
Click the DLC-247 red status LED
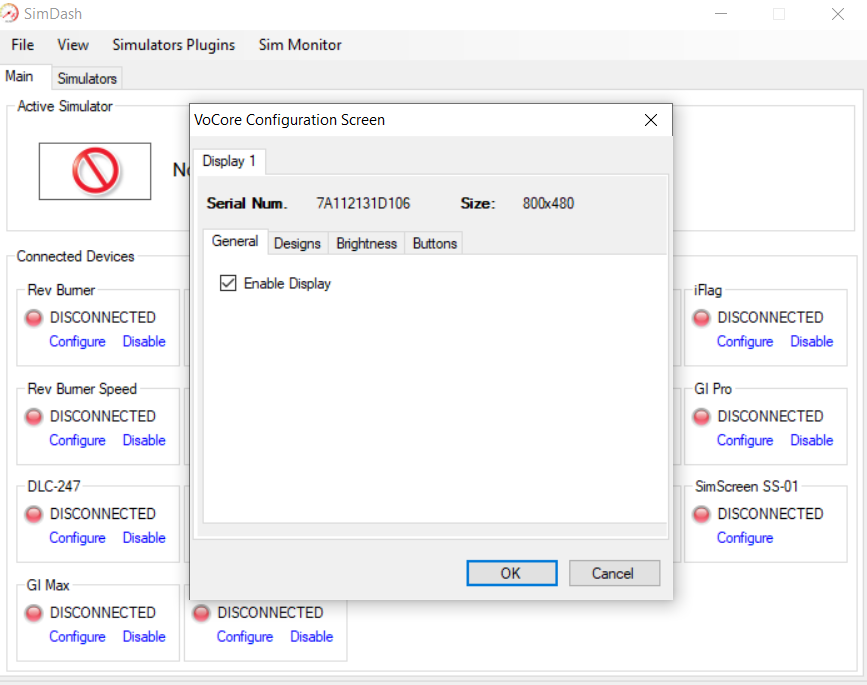pos(34,514)
